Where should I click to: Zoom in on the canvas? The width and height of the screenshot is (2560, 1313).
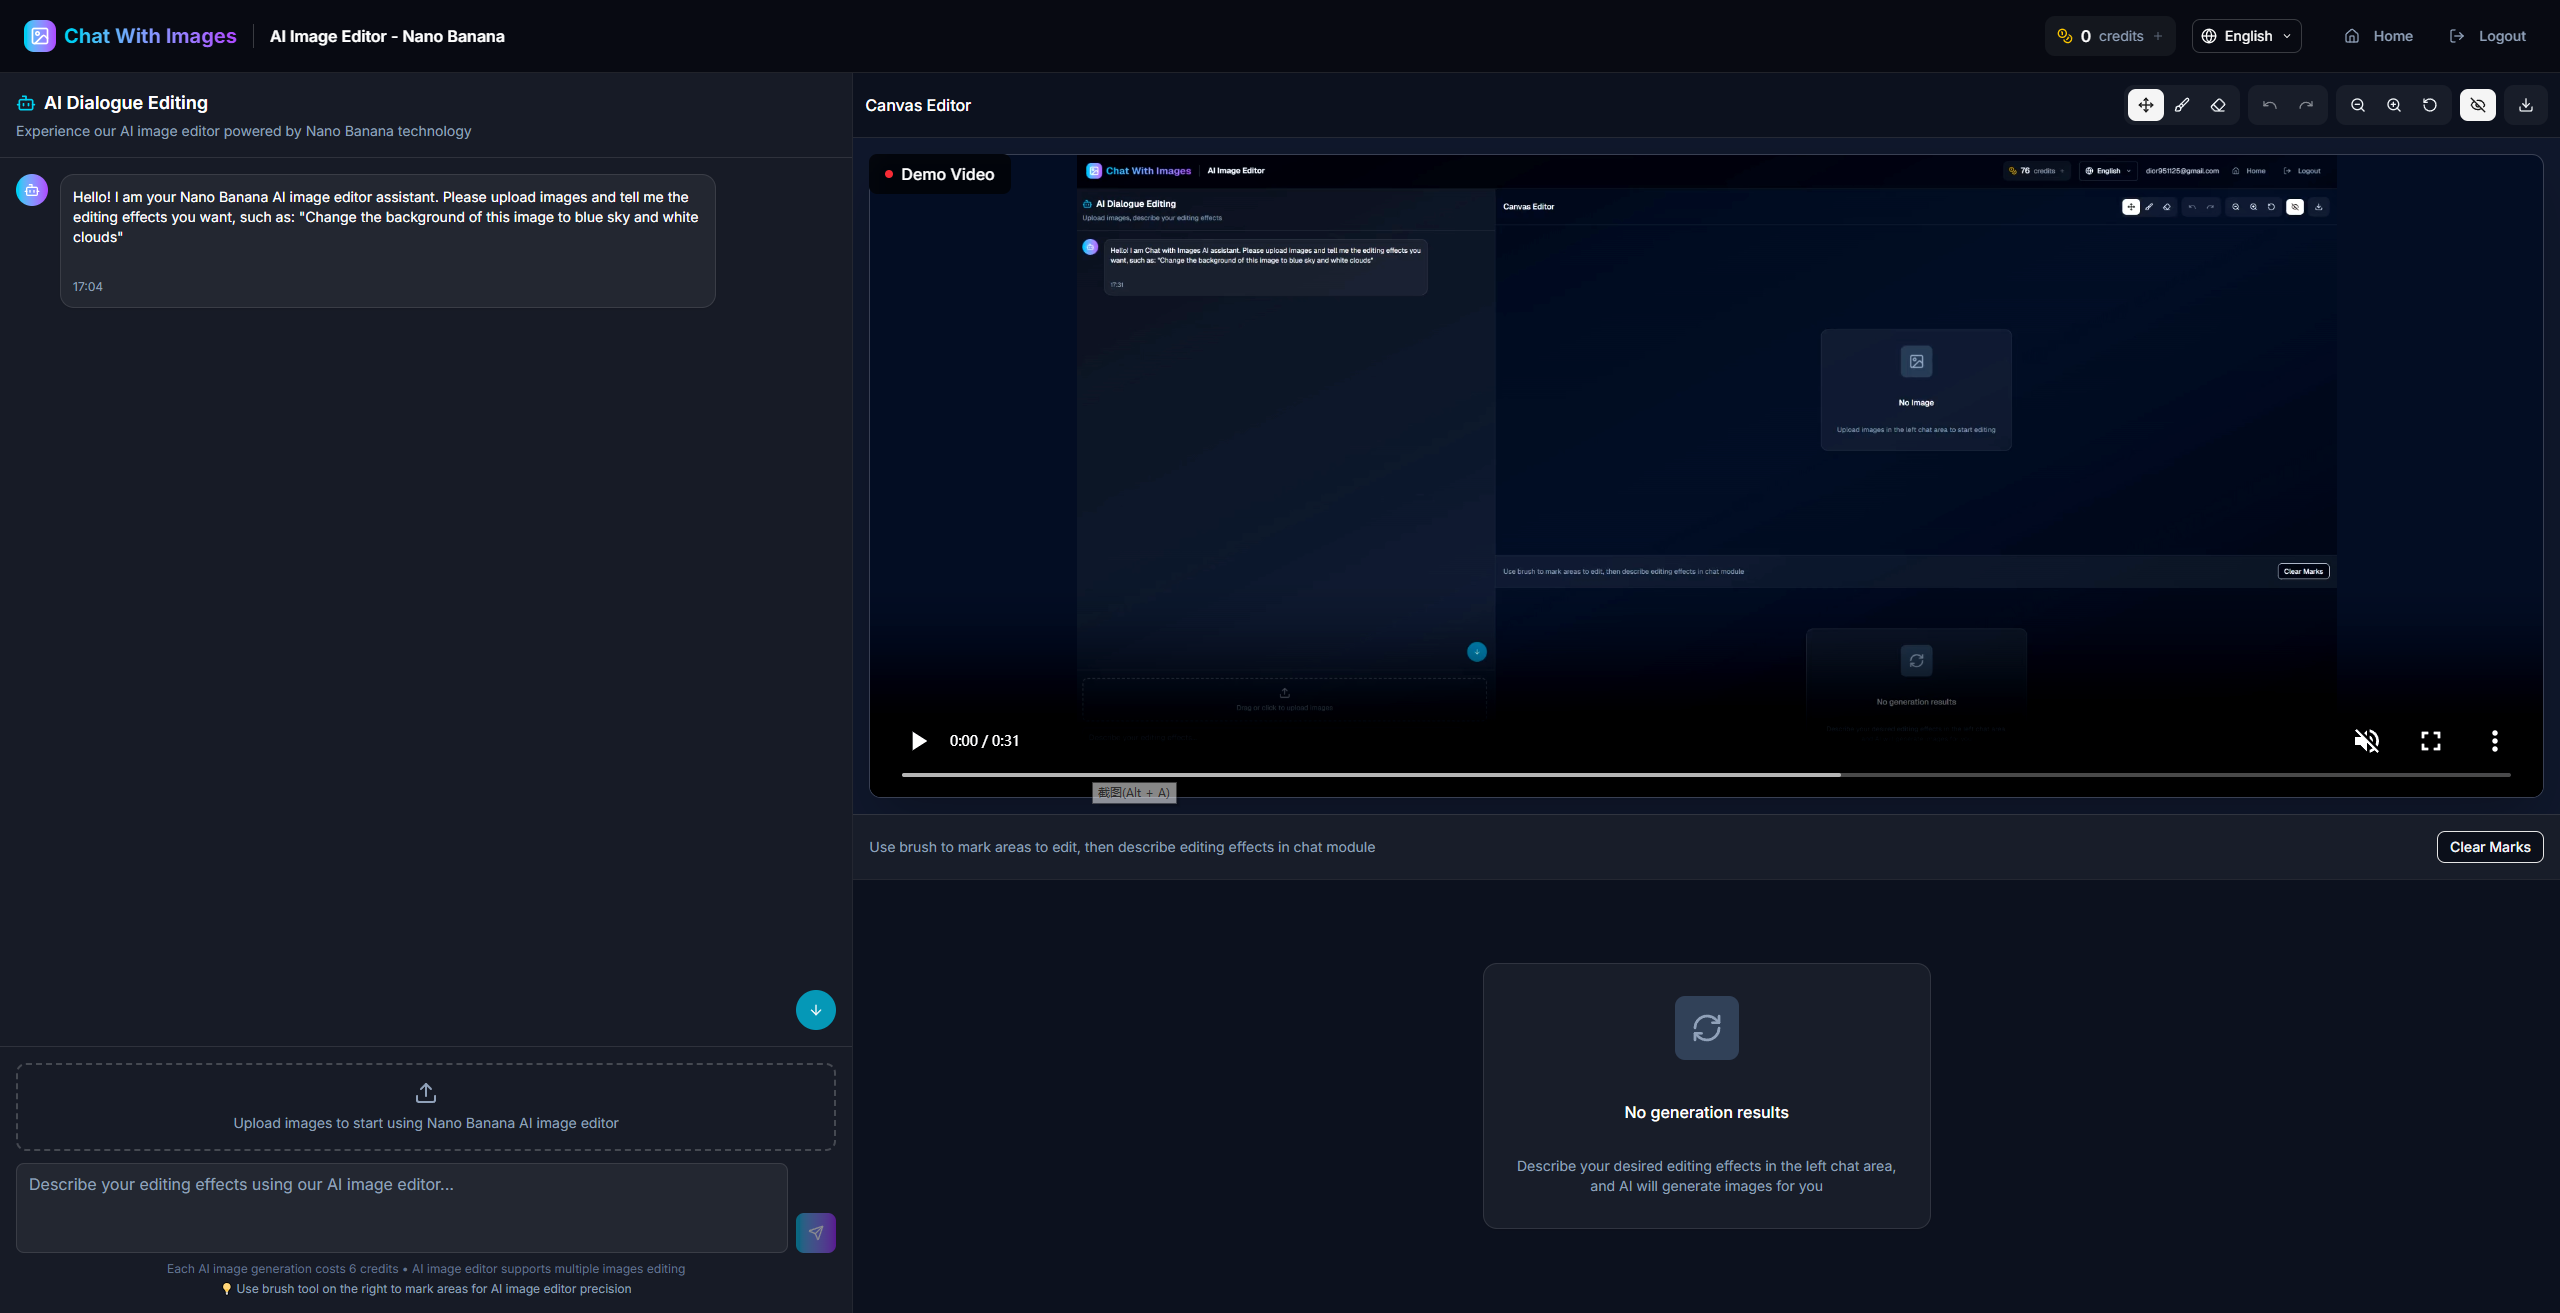2394,105
